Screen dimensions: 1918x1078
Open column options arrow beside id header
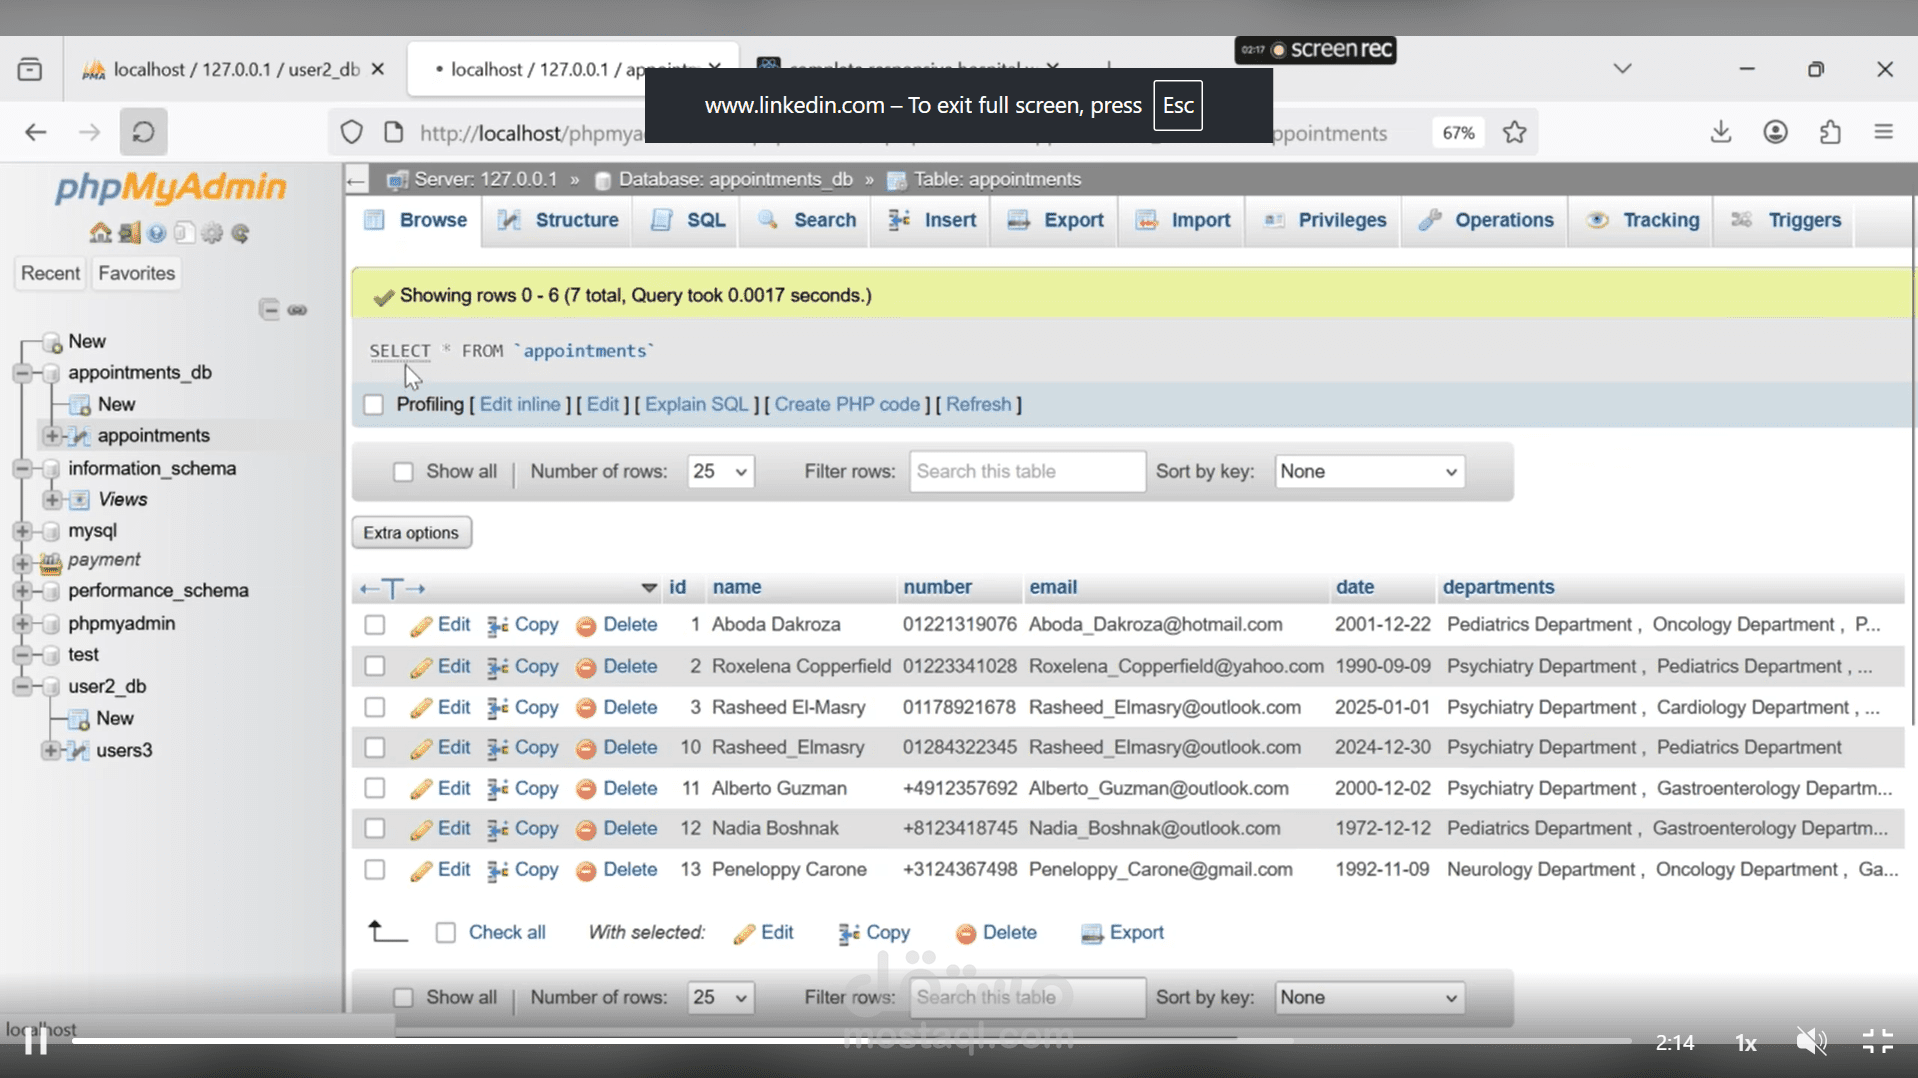click(649, 588)
